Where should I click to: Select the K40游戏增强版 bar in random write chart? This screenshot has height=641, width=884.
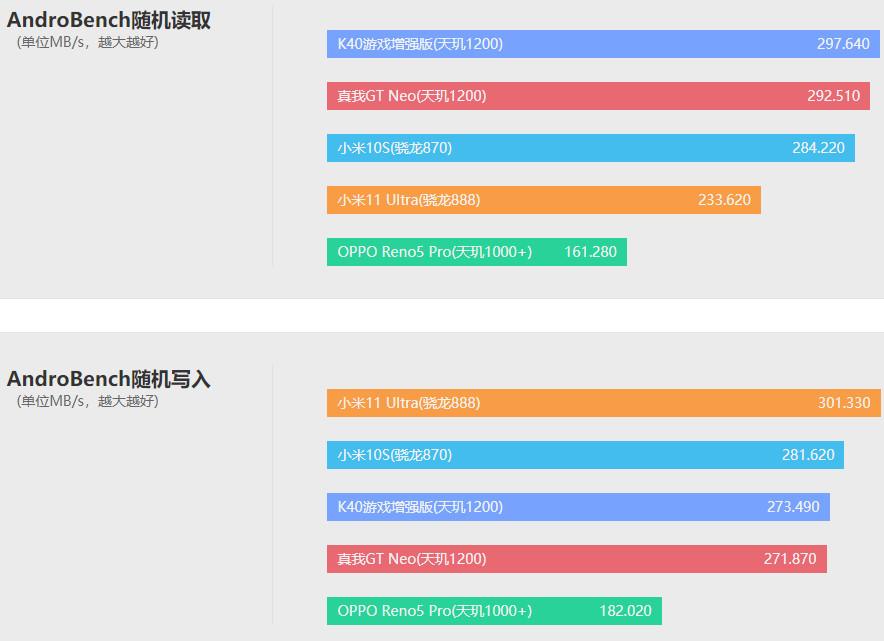(578, 507)
